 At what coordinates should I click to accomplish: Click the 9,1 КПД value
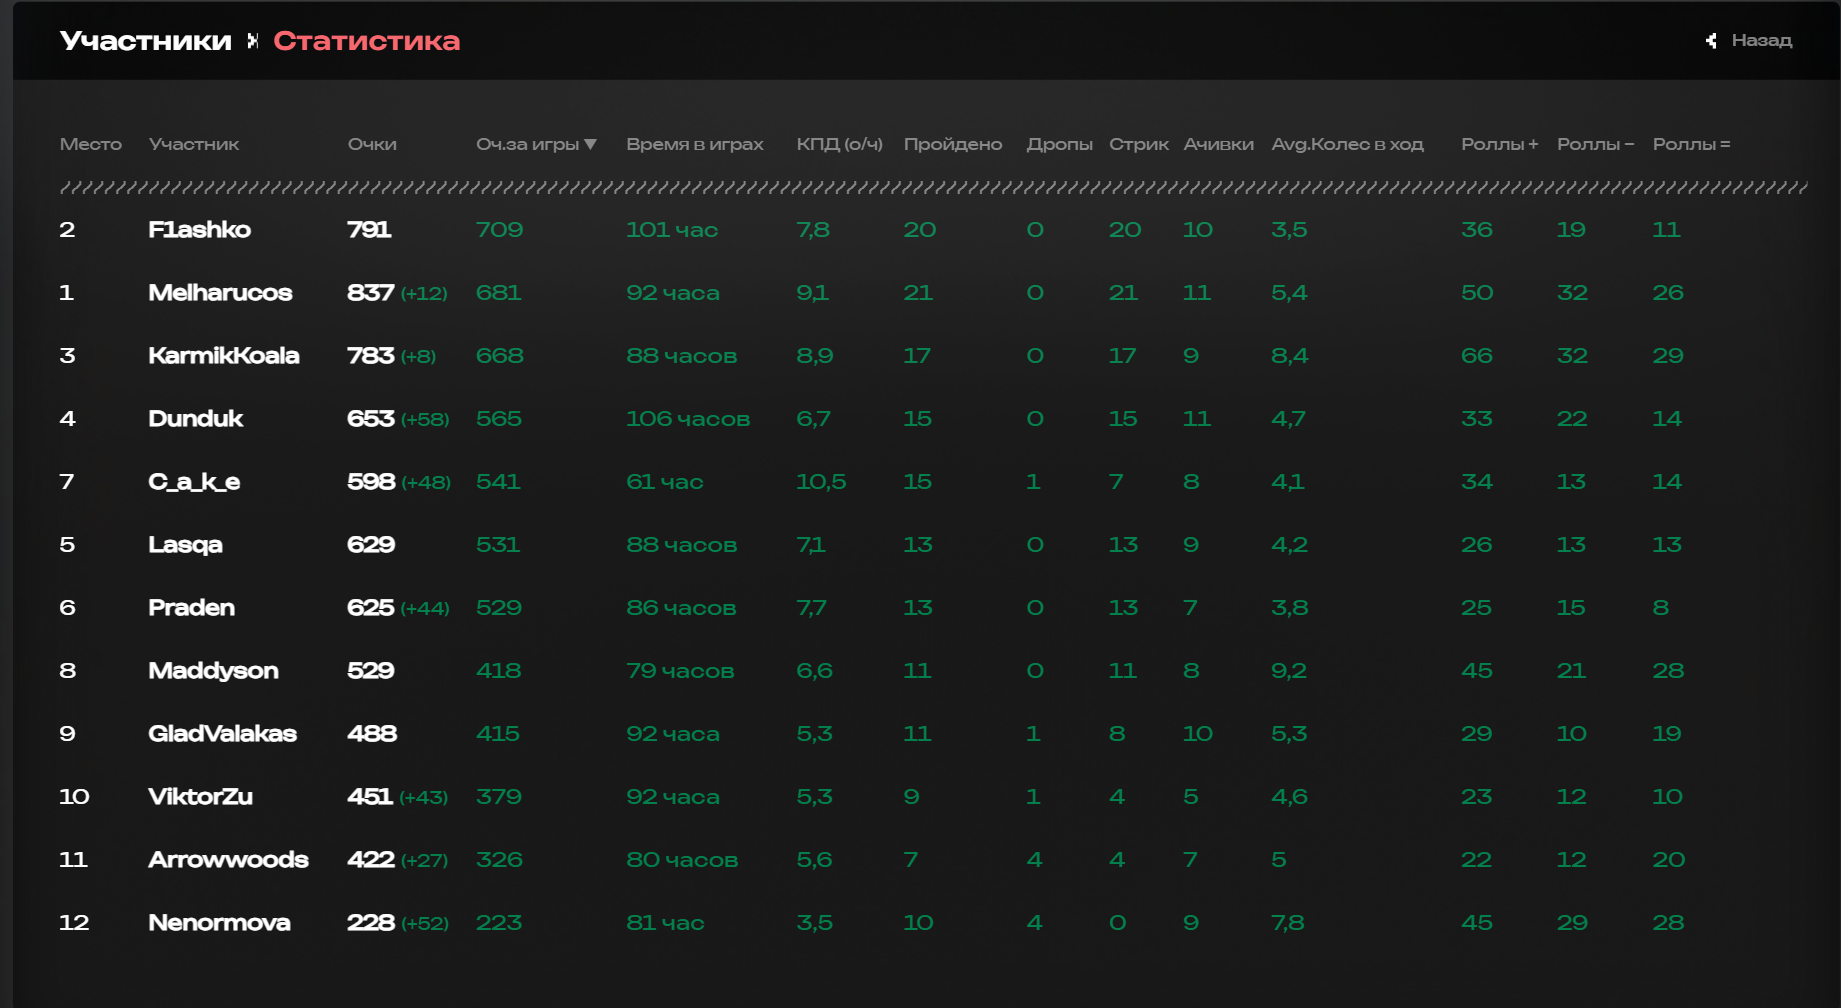tap(812, 293)
